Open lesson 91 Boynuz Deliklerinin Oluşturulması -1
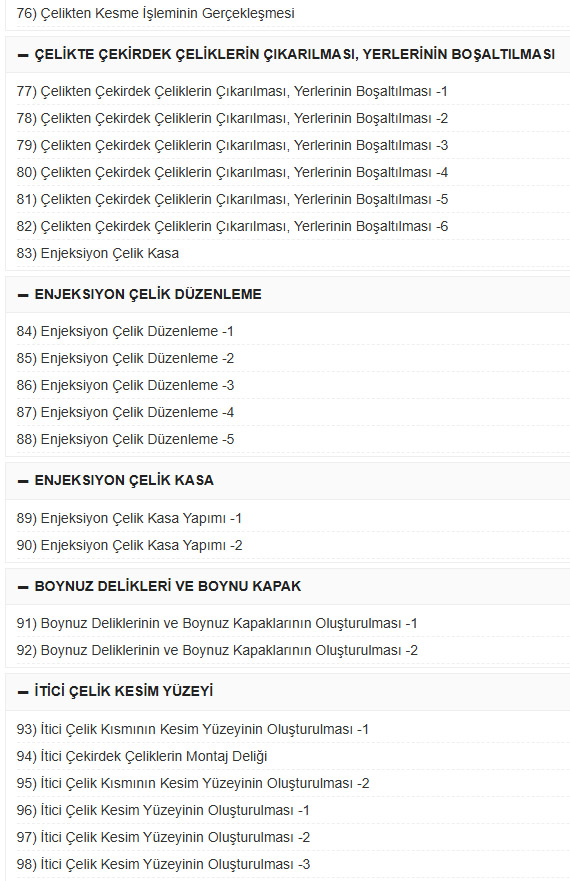The height and width of the screenshot is (881, 570). point(217,623)
